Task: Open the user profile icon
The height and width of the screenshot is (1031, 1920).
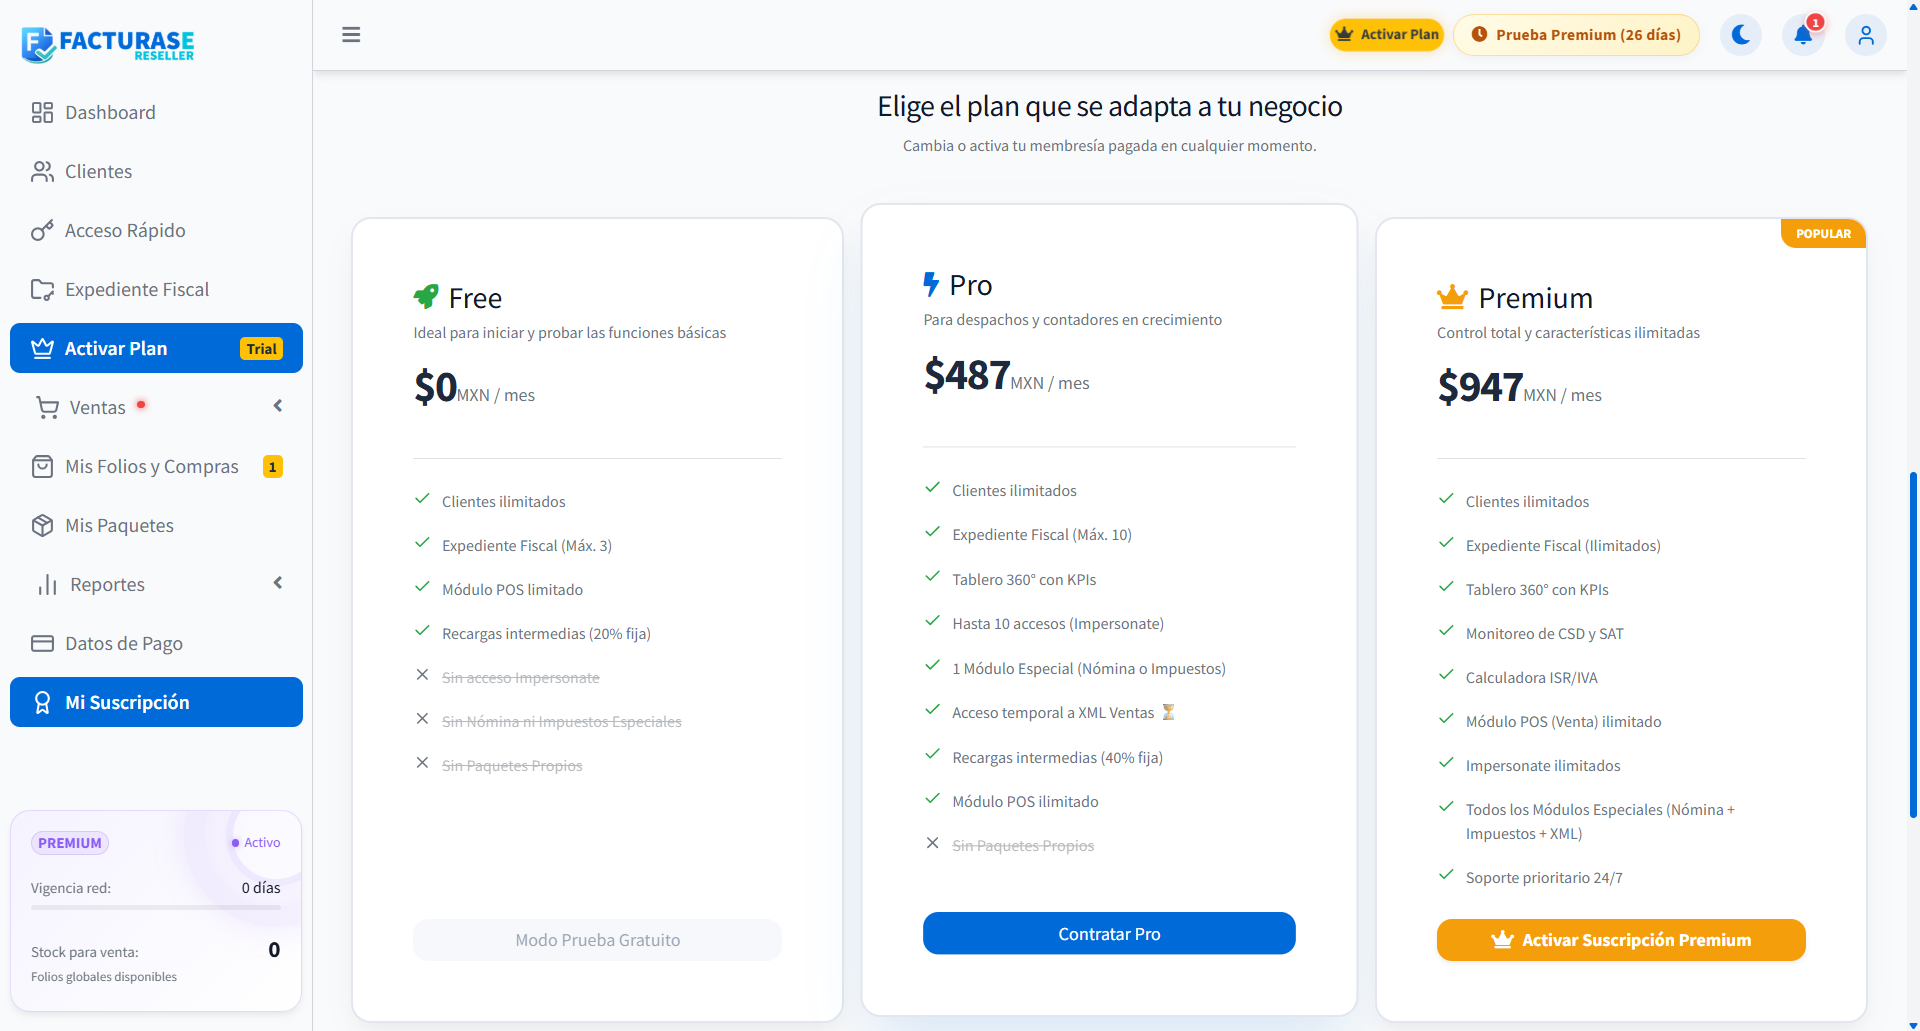Action: (1866, 35)
